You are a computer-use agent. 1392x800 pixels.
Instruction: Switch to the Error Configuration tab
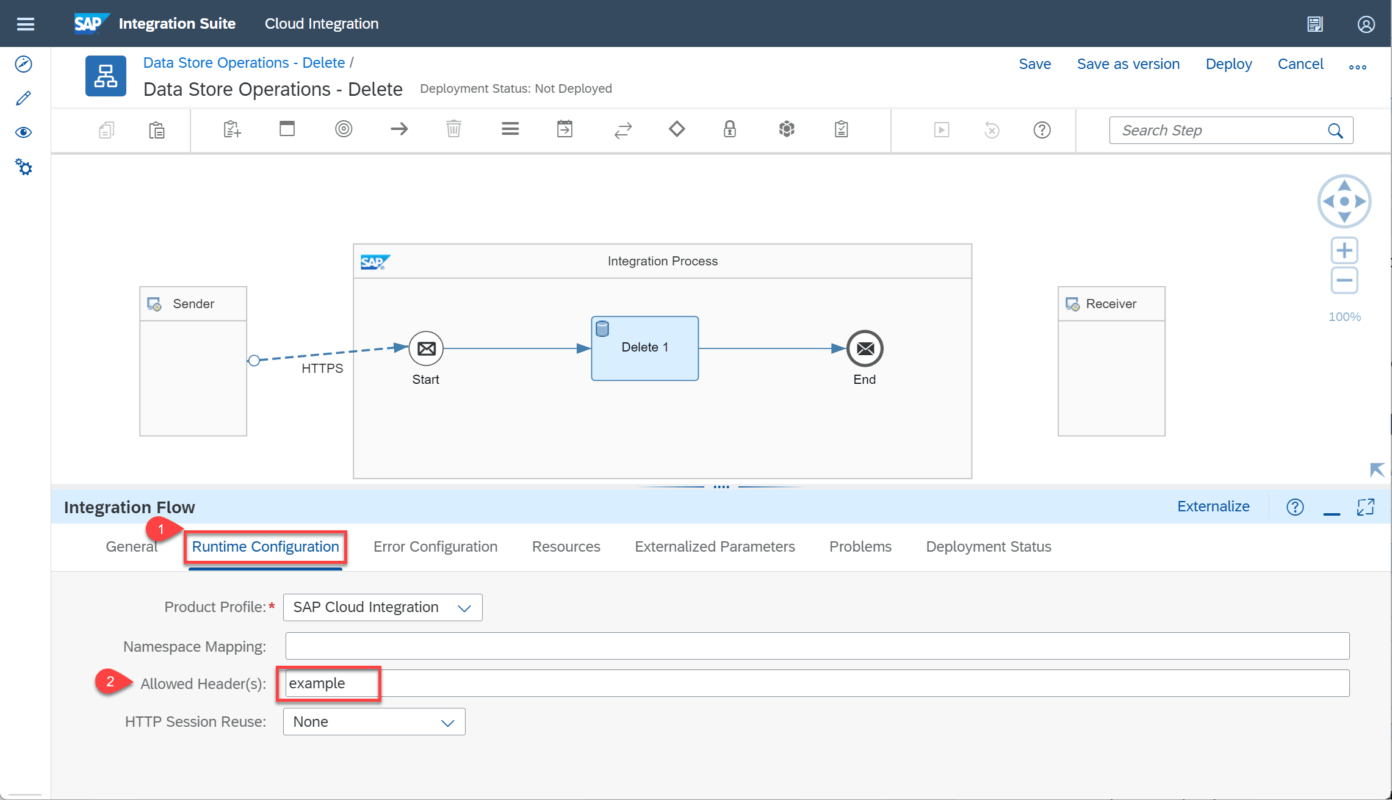click(x=435, y=547)
